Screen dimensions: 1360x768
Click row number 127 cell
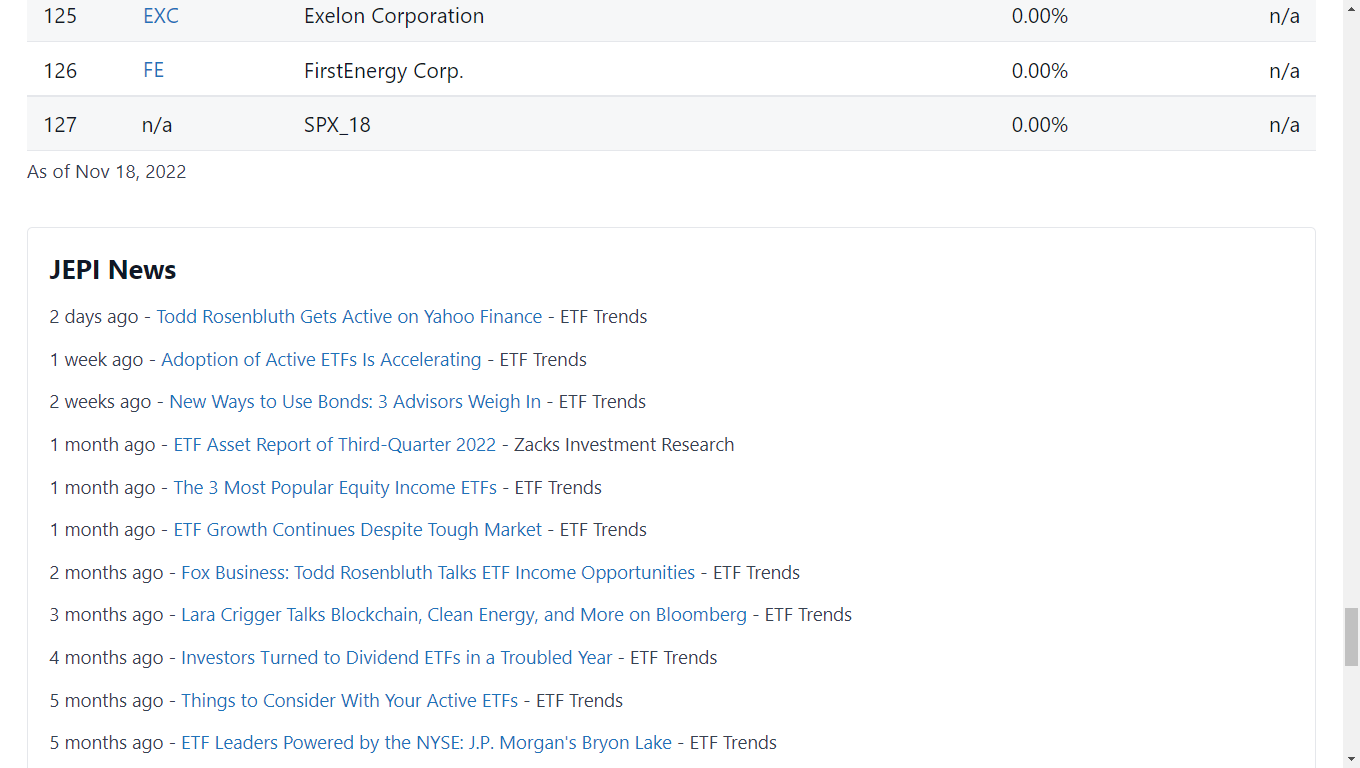click(60, 125)
